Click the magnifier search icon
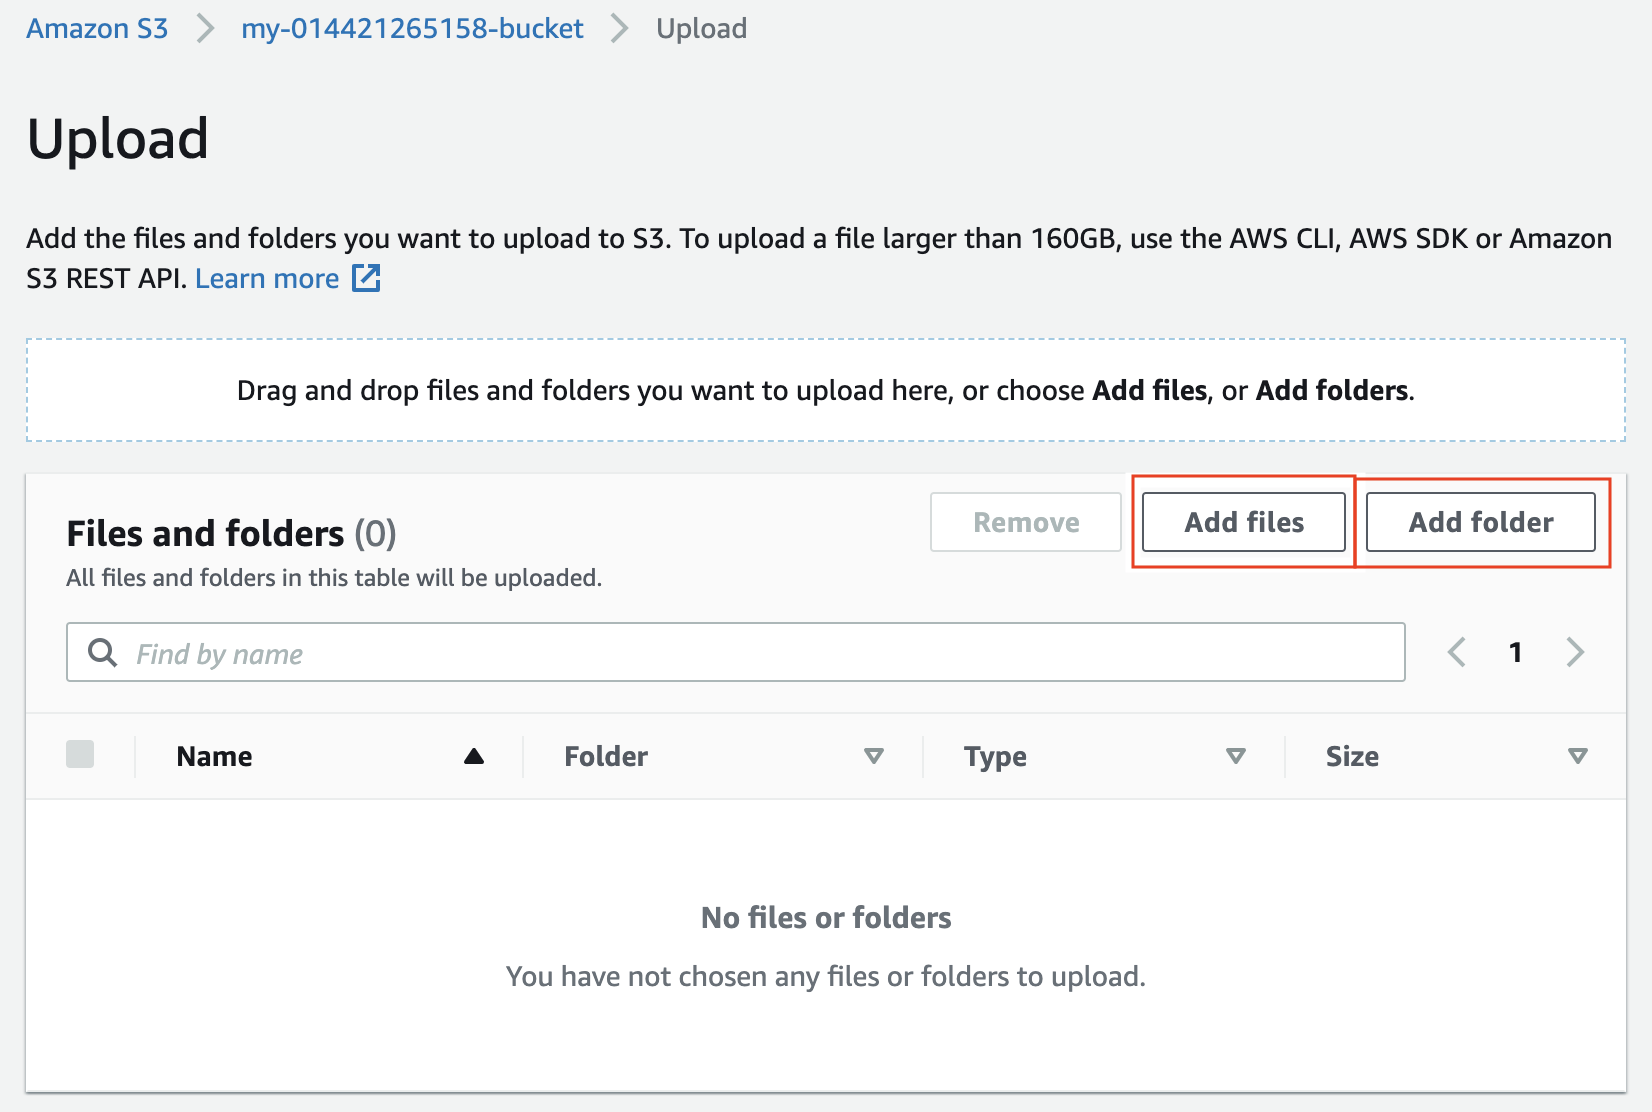 click(x=103, y=653)
